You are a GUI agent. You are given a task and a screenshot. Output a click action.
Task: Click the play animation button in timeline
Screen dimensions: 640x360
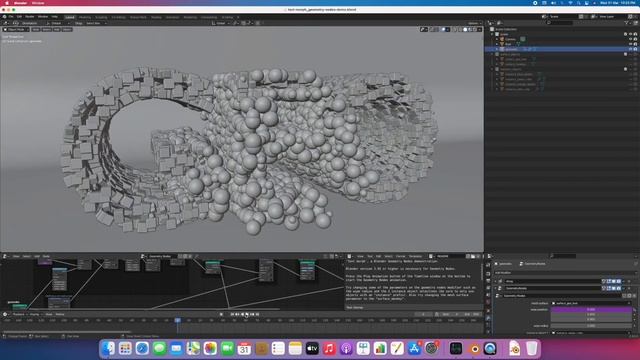click(247, 314)
